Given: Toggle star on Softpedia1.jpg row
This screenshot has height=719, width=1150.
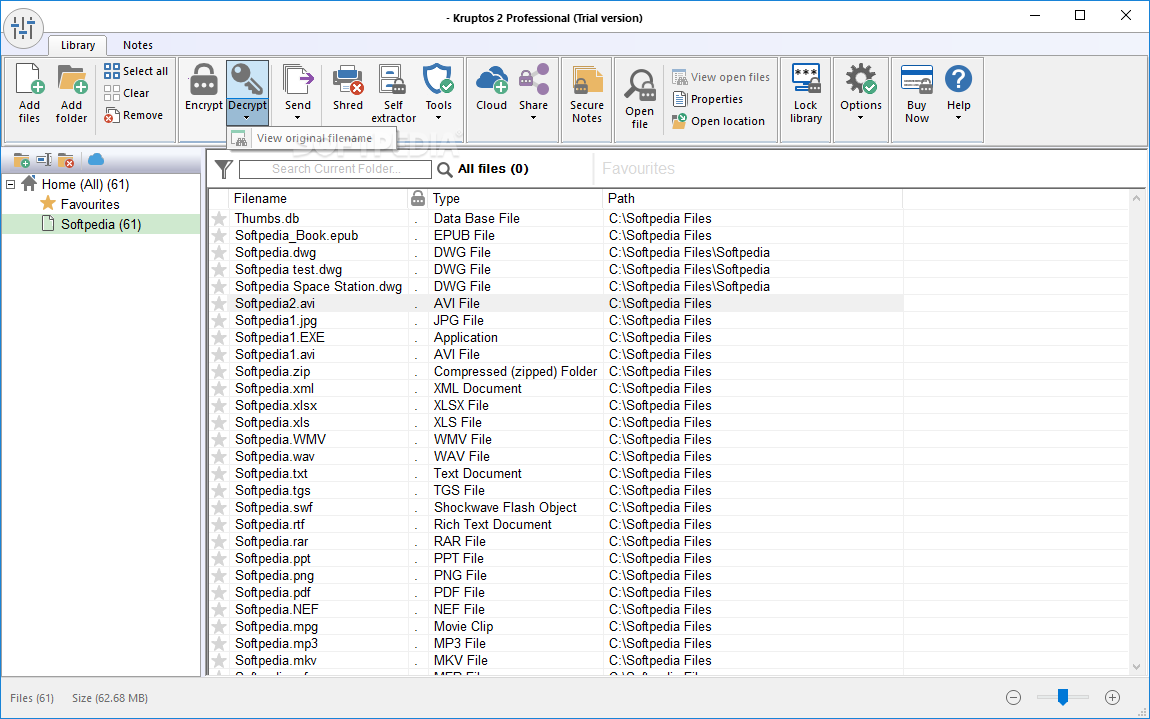Looking at the screenshot, I should pos(219,321).
